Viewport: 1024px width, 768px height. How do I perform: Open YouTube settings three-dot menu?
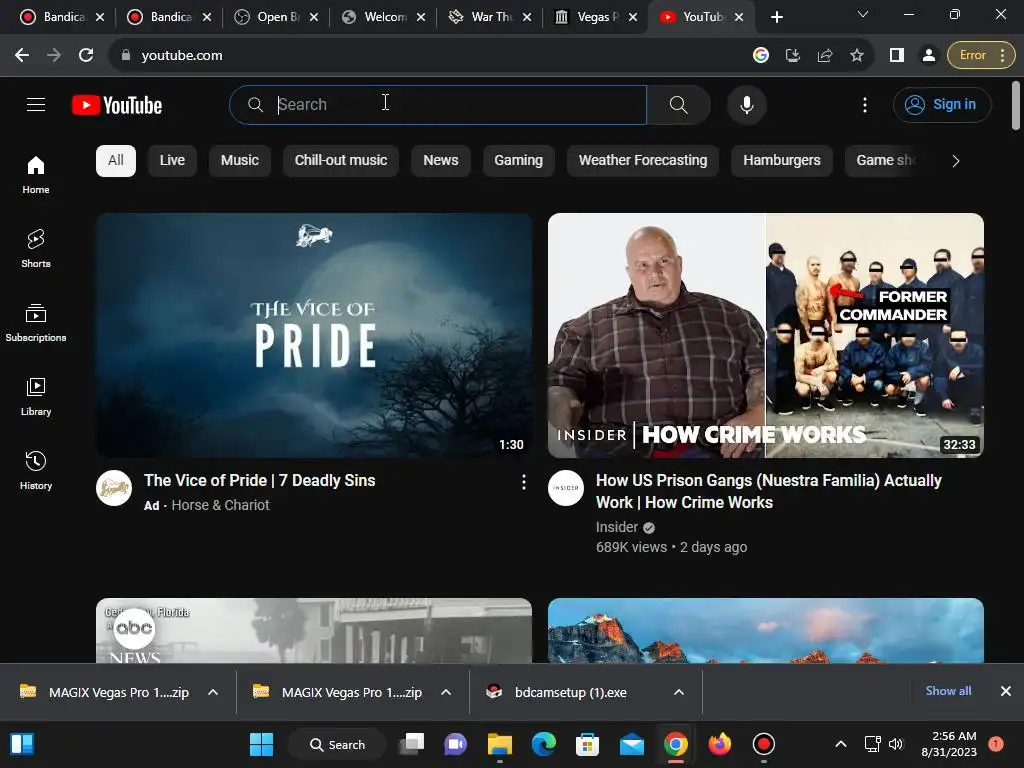pyautogui.click(x=865, y=104)
